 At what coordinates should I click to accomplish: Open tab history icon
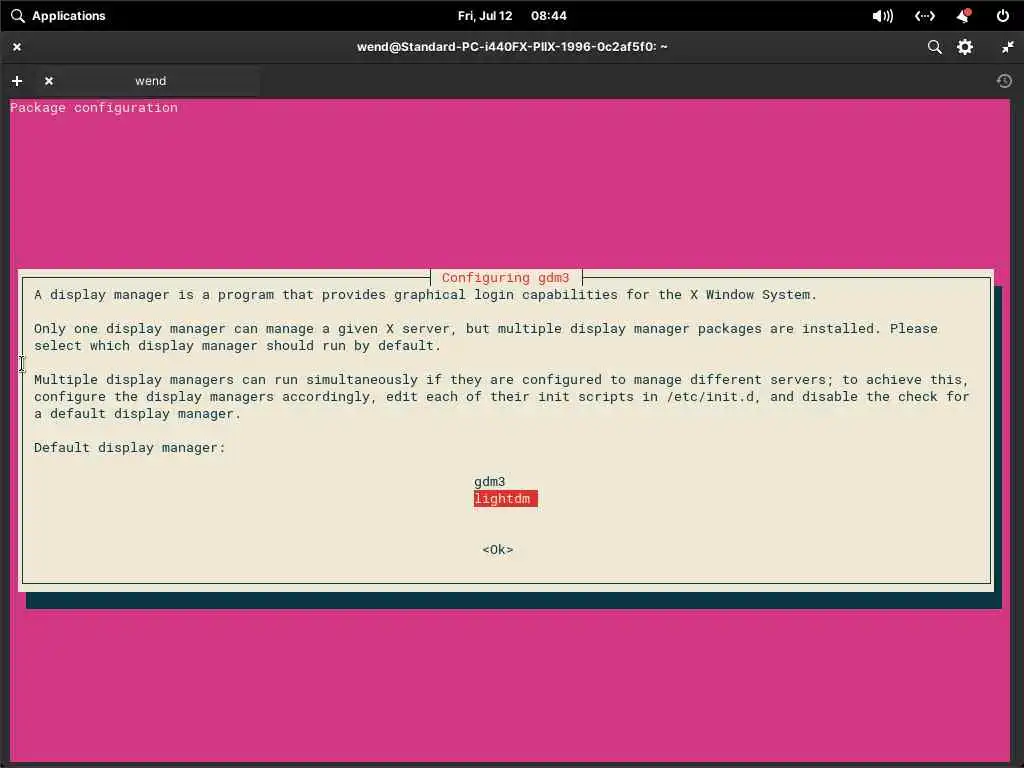point(1004,81)
